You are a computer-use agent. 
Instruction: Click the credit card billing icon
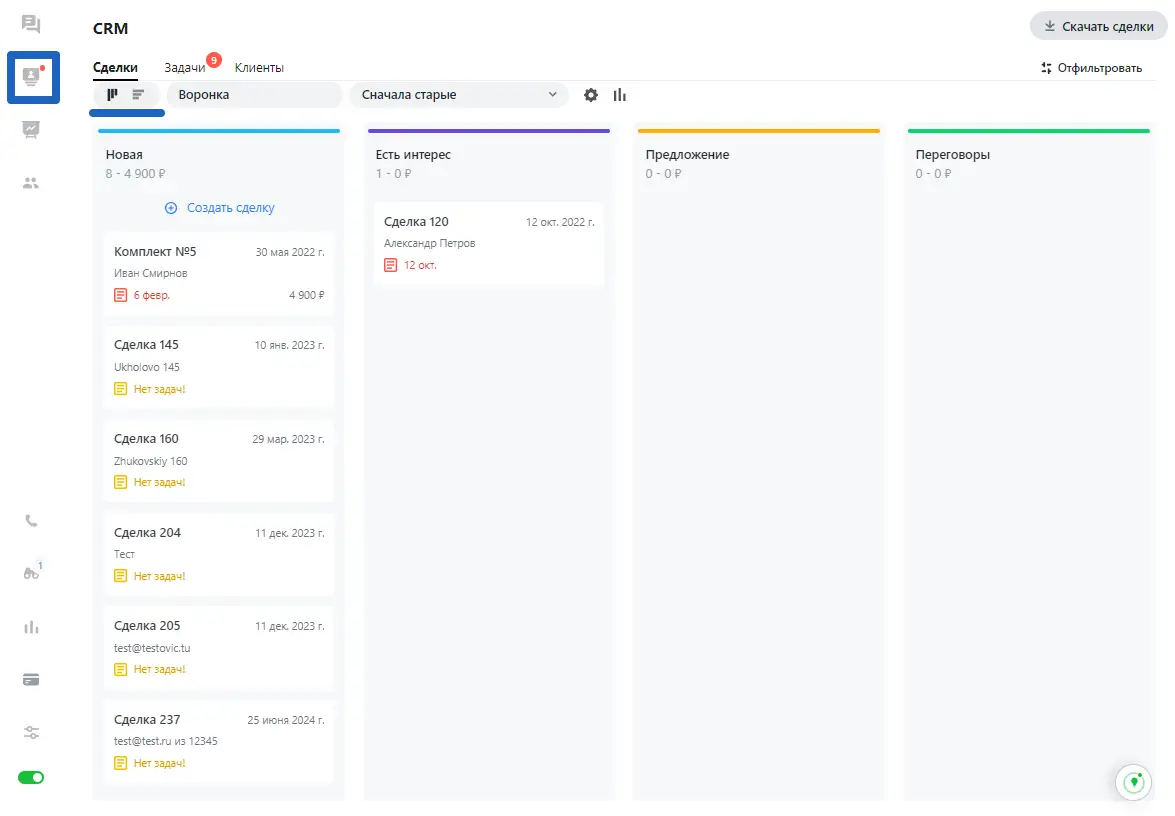31,680
